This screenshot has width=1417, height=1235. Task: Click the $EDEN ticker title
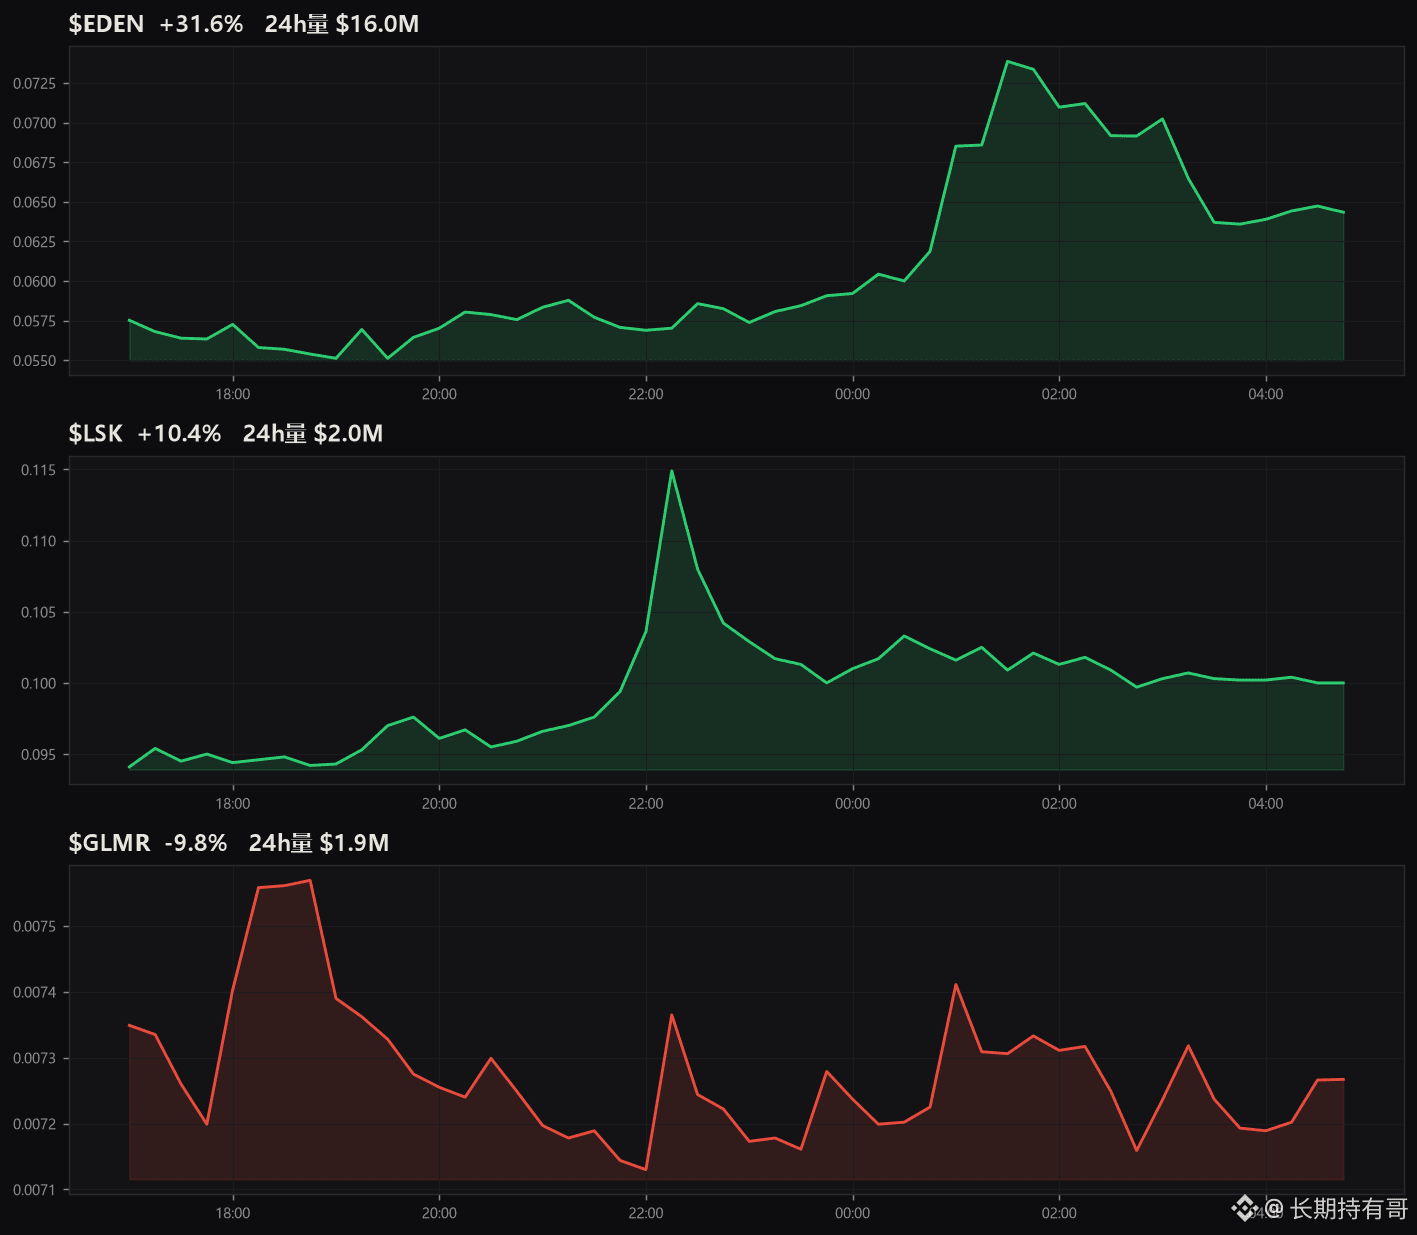(x=106, y=24)
